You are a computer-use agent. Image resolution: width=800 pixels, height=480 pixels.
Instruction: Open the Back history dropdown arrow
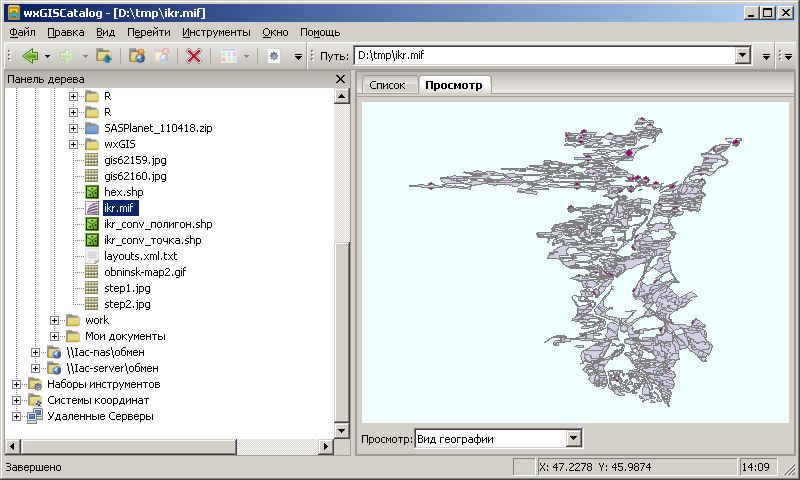tap(47, 56)
